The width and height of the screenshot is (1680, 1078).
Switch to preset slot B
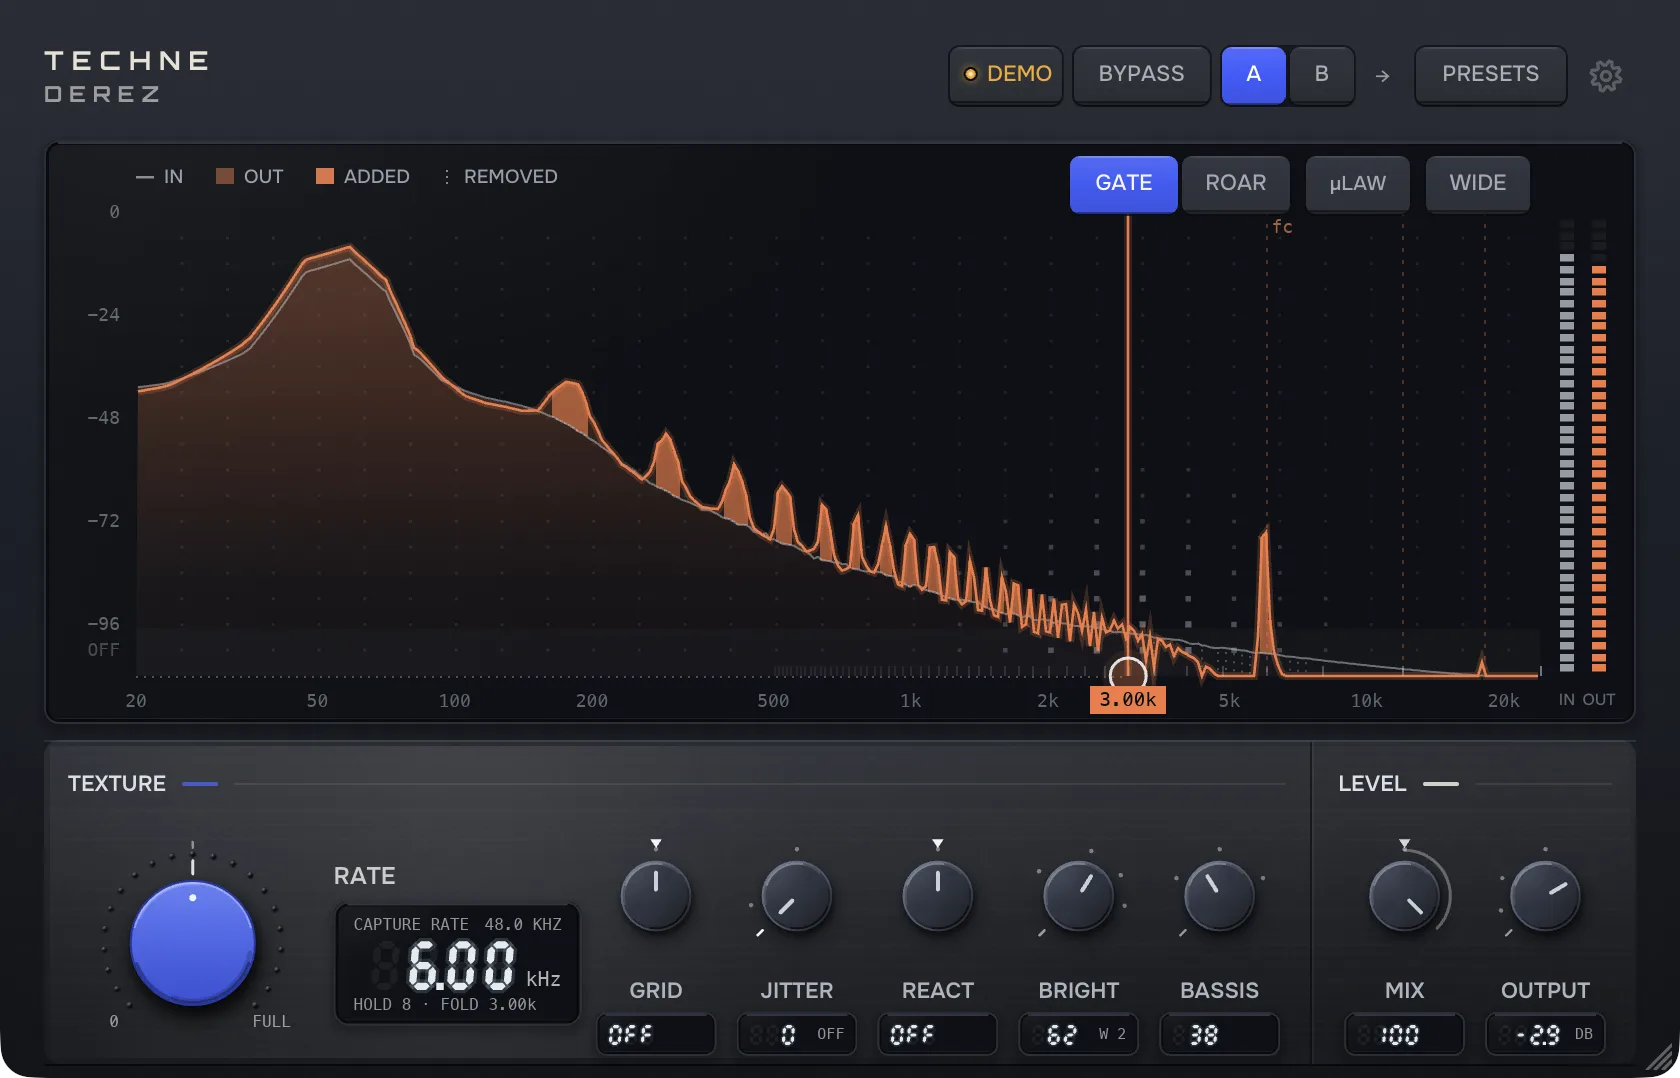1321,74
